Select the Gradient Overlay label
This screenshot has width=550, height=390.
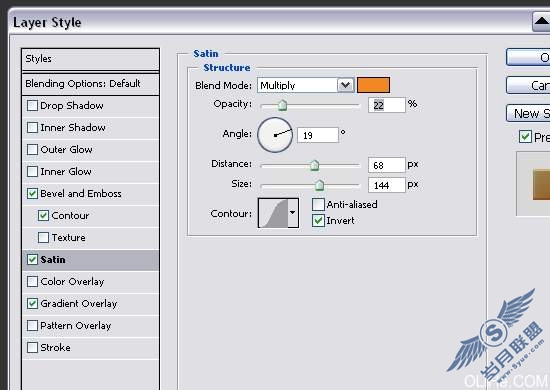tap(79, 304)
